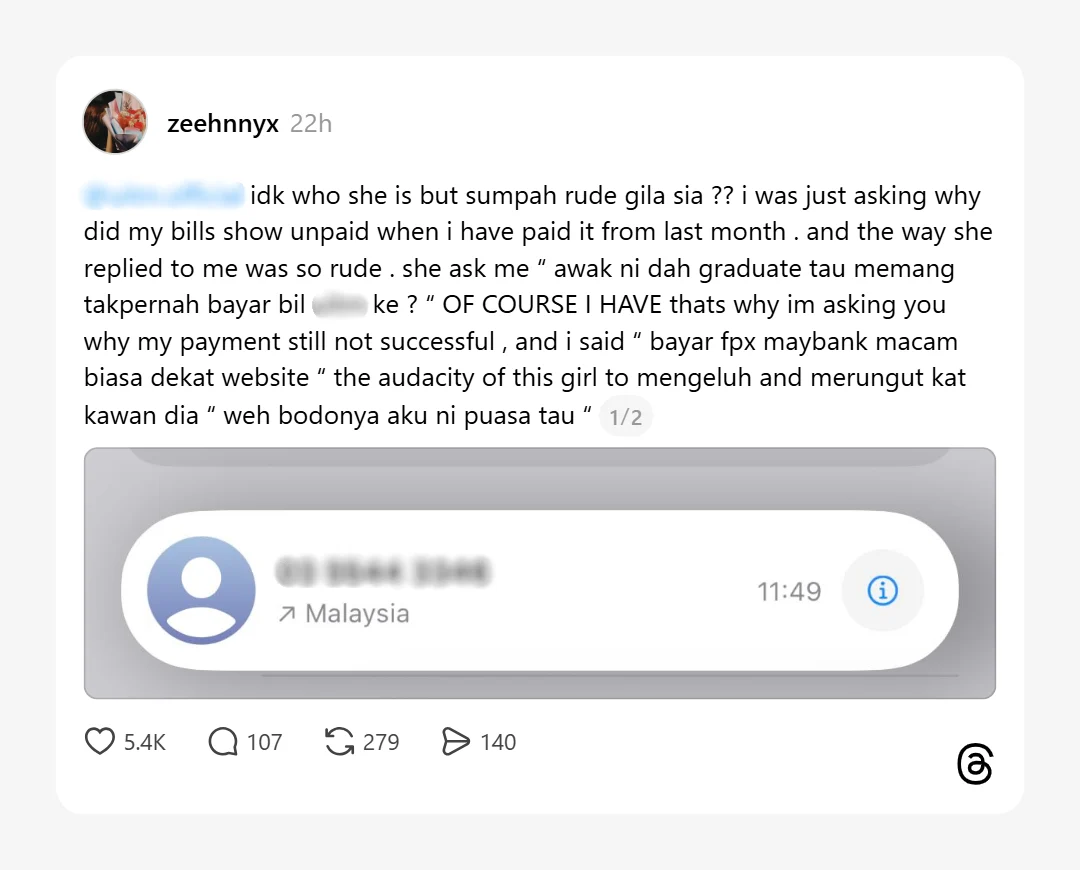
Task: Click the 22h timestamp
Action: (311, 124)
